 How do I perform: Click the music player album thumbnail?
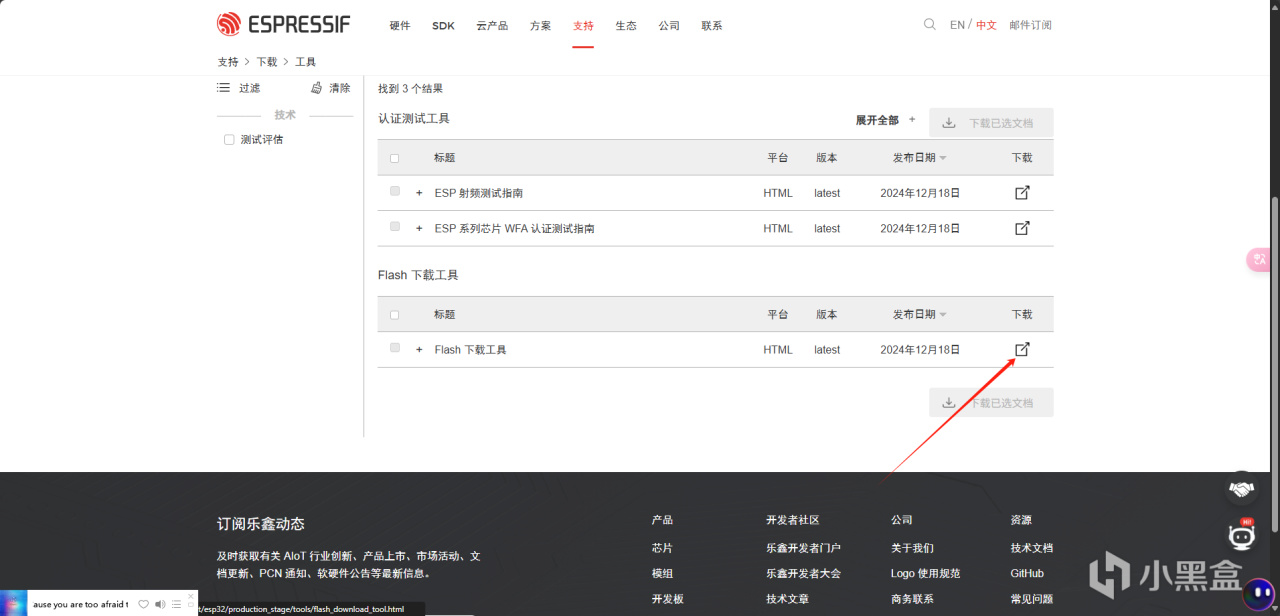14,603
